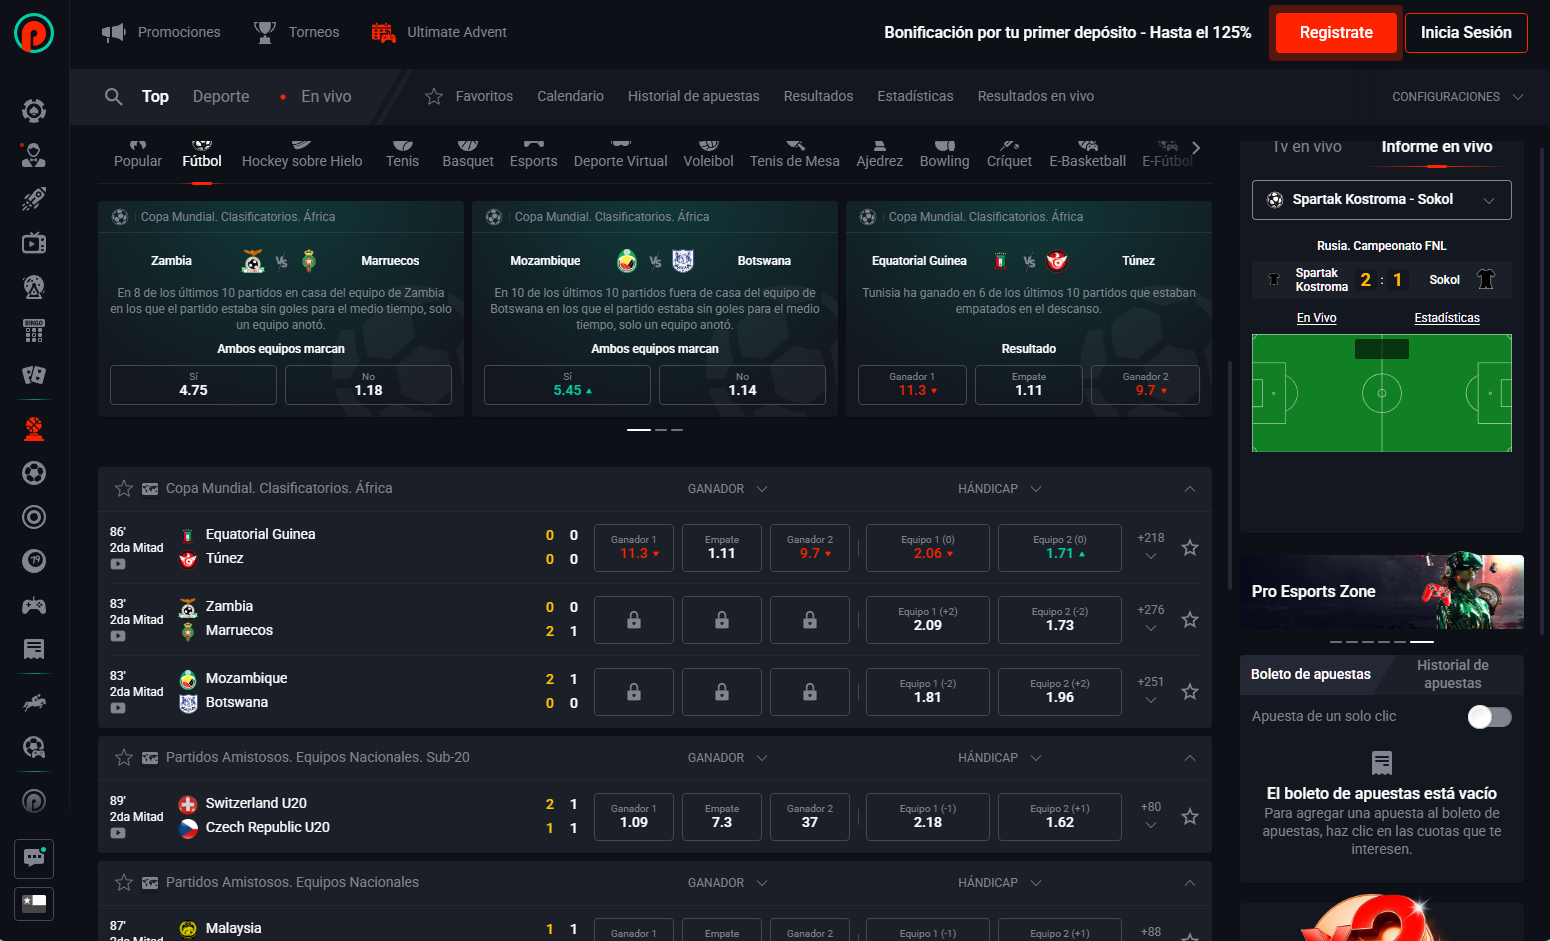This screenshot has height=941, width=1550.
Task: Star the Partidos Amistosos Equipos Nacionales league
Action: point(124,883)
